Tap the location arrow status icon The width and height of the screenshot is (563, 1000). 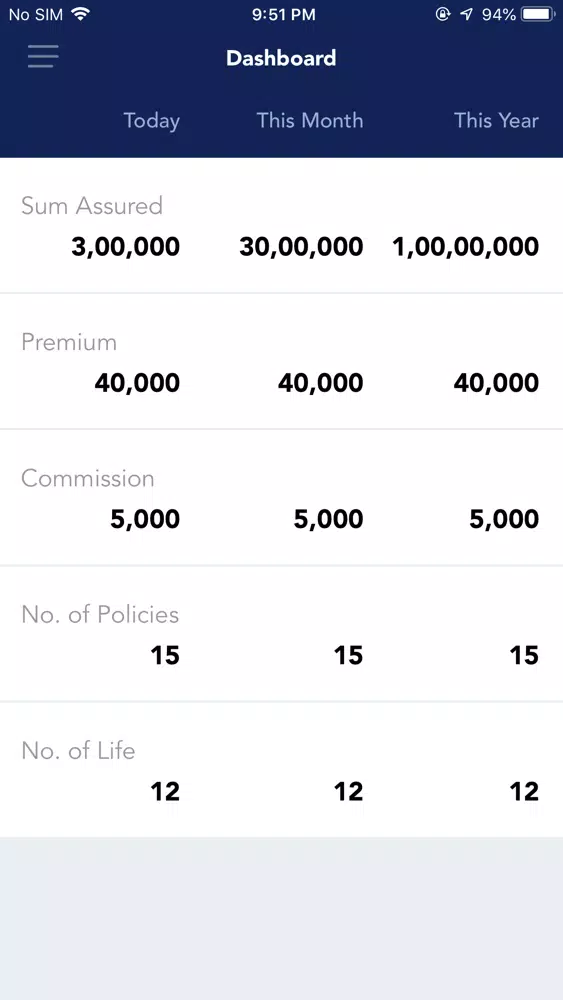point(467,14)
